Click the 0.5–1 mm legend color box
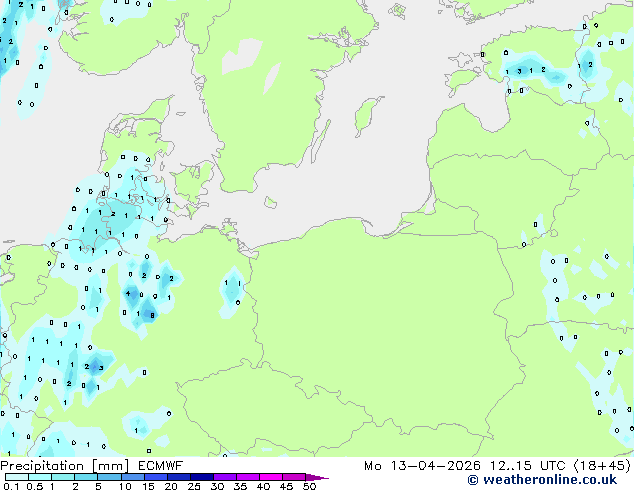The width and height of the screenshot is (634, 490). click(x=40, y=477)
